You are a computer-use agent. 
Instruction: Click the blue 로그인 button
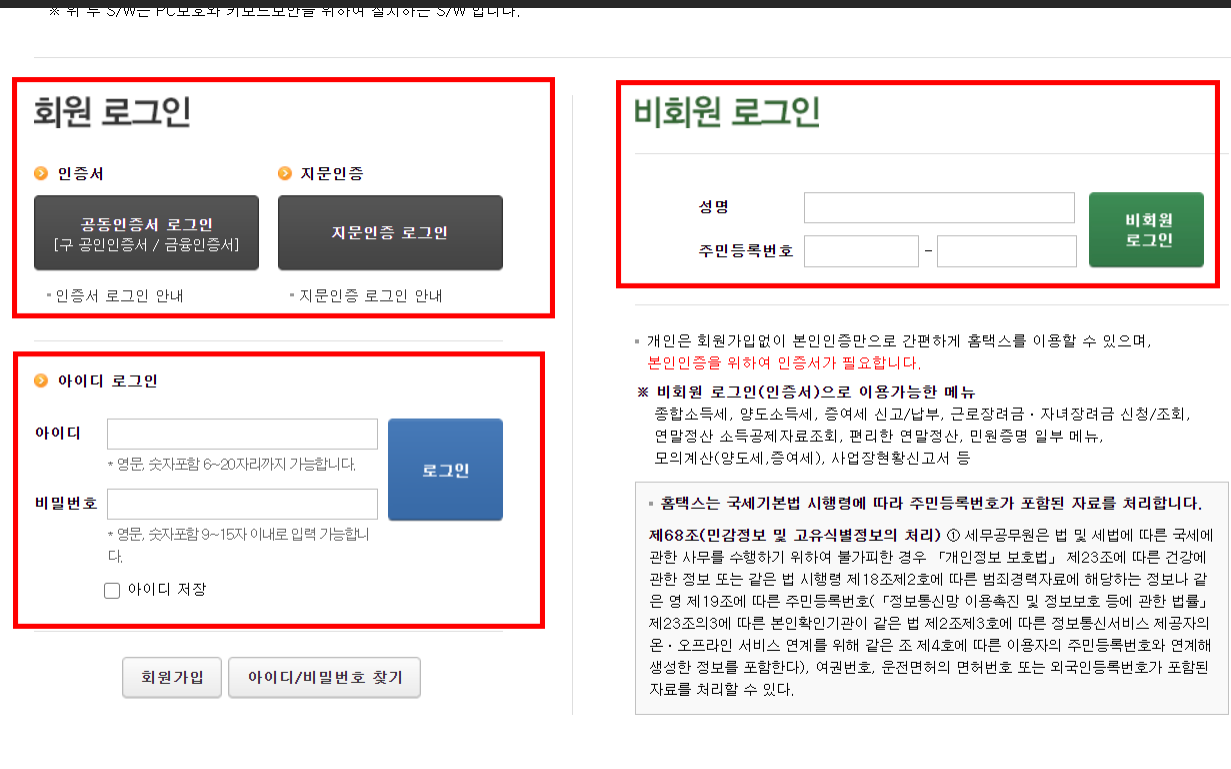pyautogui.click(x=445, y=470)
